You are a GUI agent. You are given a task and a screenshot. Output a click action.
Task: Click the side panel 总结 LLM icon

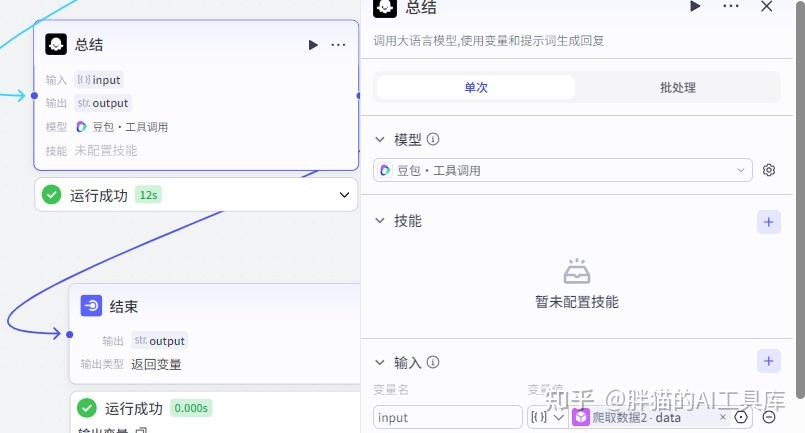[385, 7]
